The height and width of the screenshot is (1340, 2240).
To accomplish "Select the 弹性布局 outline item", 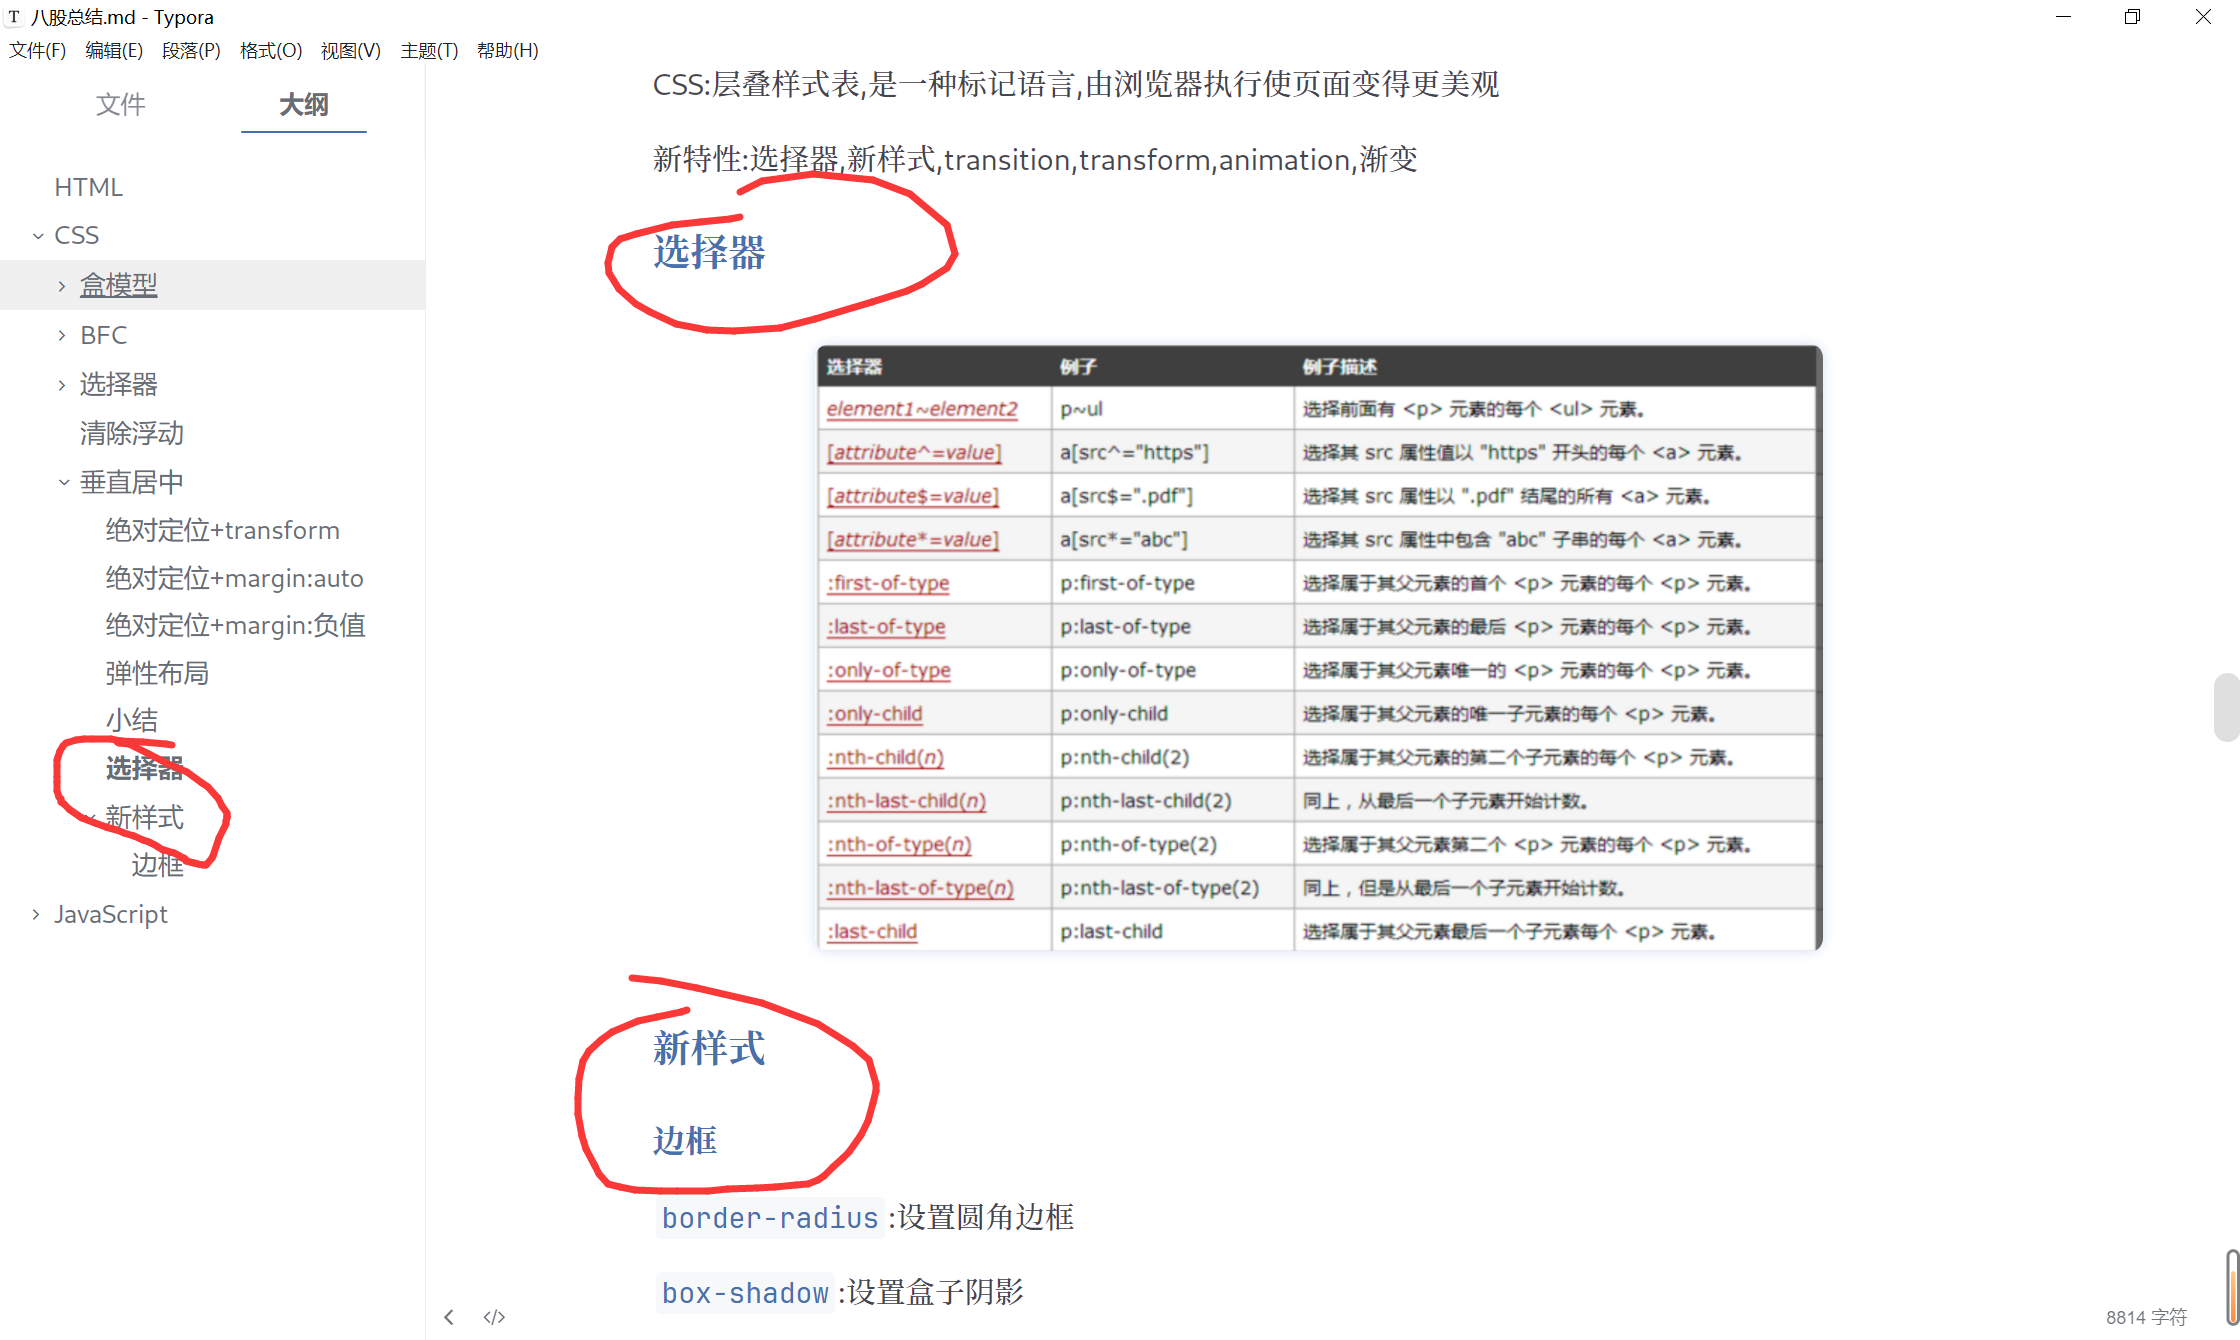I will pyautogui.click(x=157, y=672).
